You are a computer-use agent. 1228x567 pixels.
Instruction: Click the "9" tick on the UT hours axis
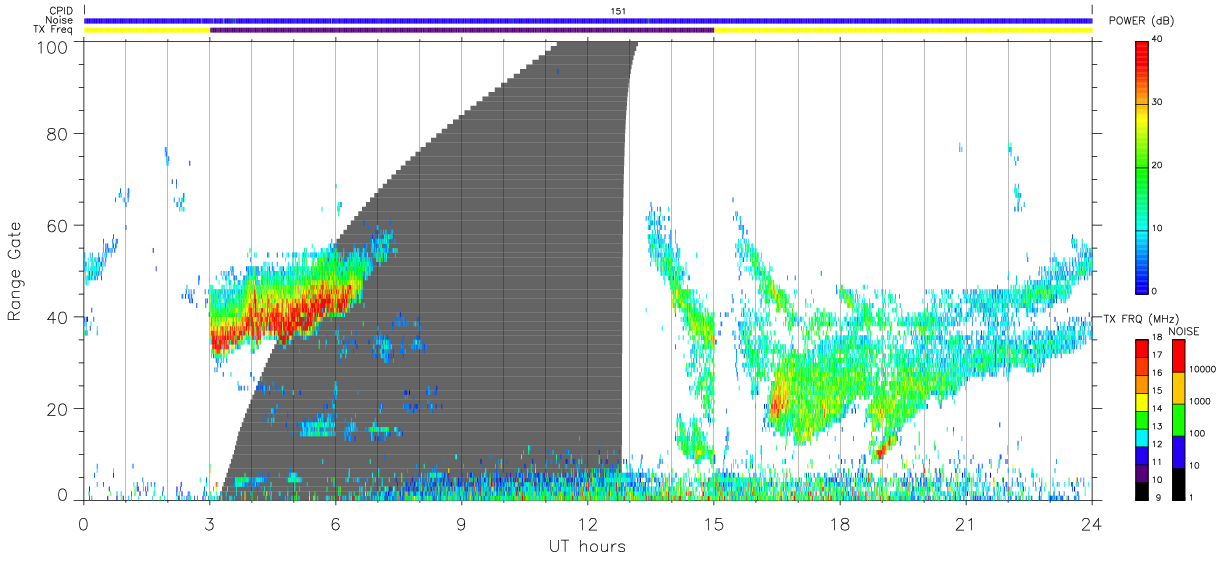click(462, 524)
